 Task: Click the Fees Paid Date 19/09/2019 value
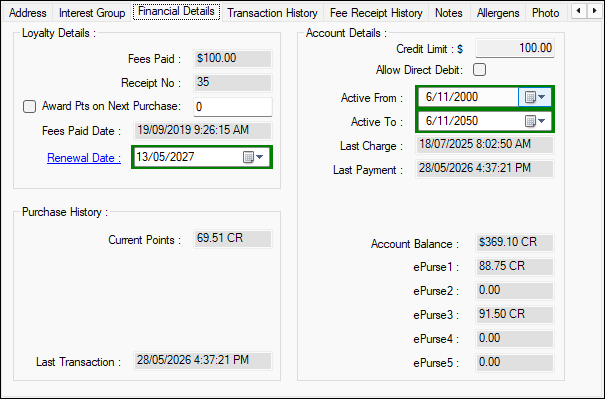click(203, 130)
